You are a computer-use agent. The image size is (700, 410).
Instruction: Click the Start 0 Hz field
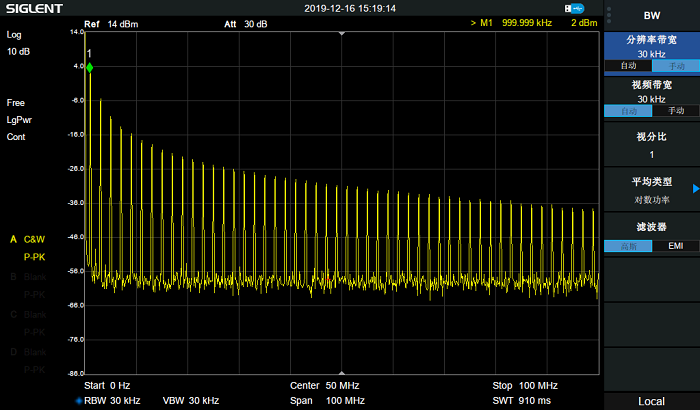(x=107, y=385)
